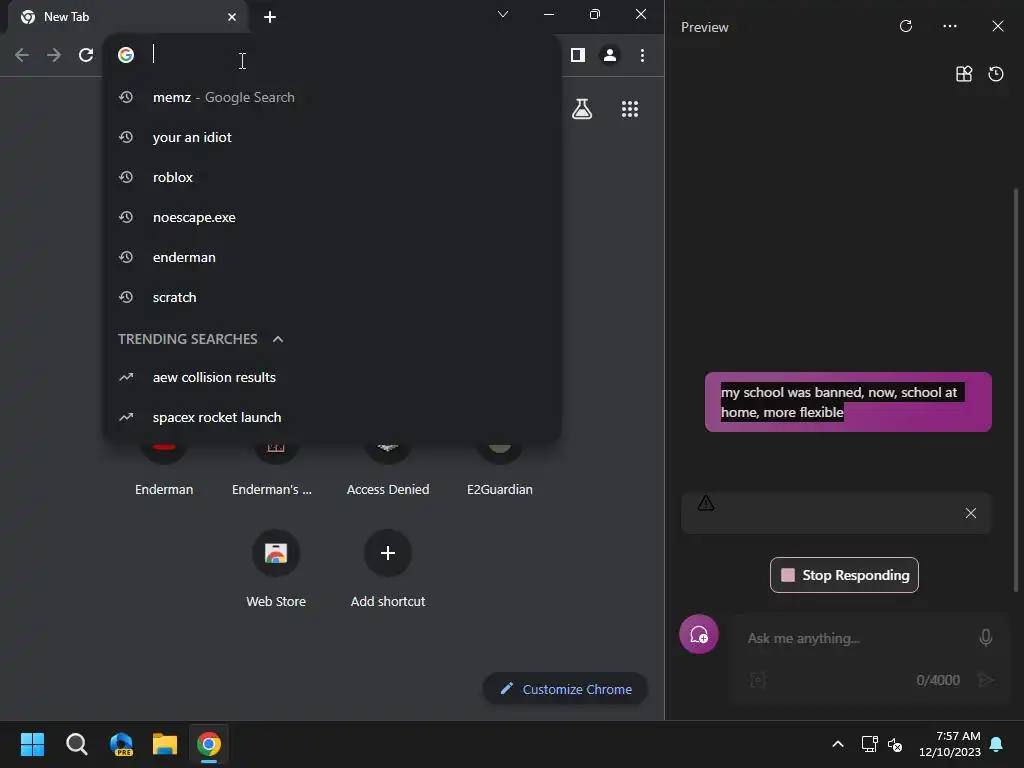Screen dimensions: 1024x768
Task: Open Windows taskbar search
Action: pos(77,744)
